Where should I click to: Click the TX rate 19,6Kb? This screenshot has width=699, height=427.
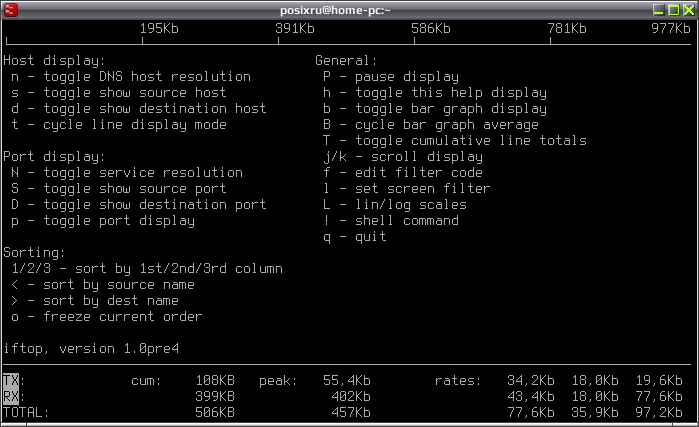[659, 381]
